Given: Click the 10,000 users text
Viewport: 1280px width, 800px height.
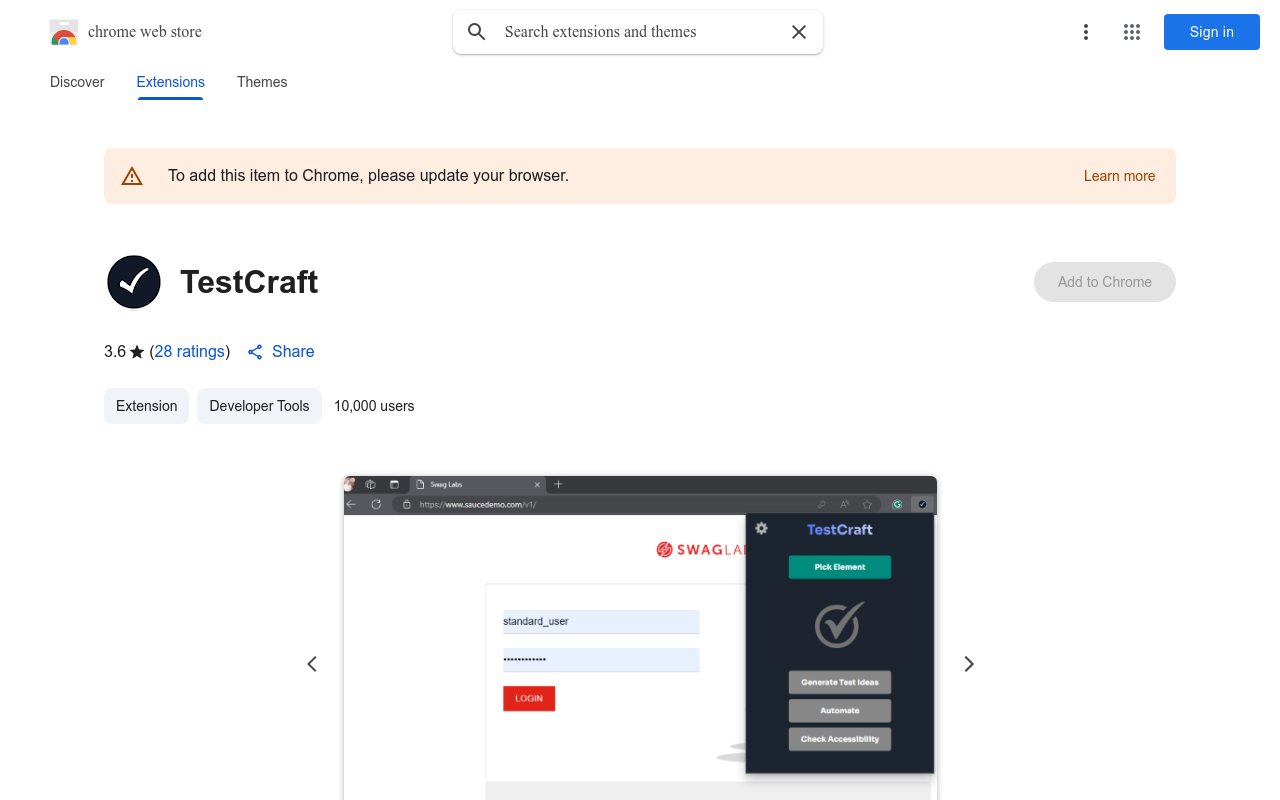Looking at the screenshot, I should (374, 406).
